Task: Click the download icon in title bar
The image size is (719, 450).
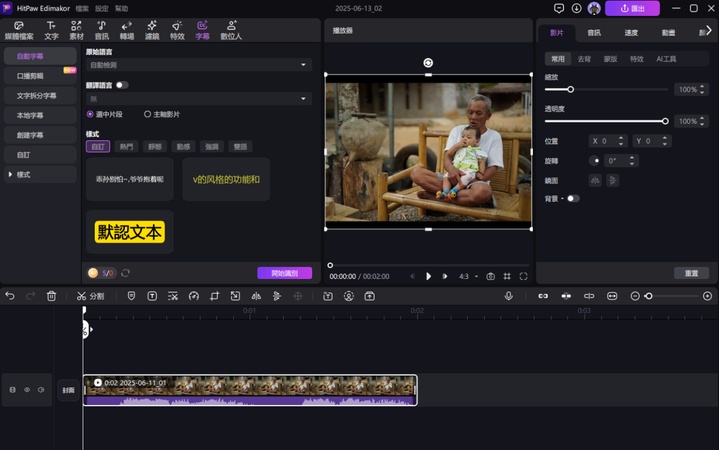Action: pyautogui.click(x=576, y=8)
